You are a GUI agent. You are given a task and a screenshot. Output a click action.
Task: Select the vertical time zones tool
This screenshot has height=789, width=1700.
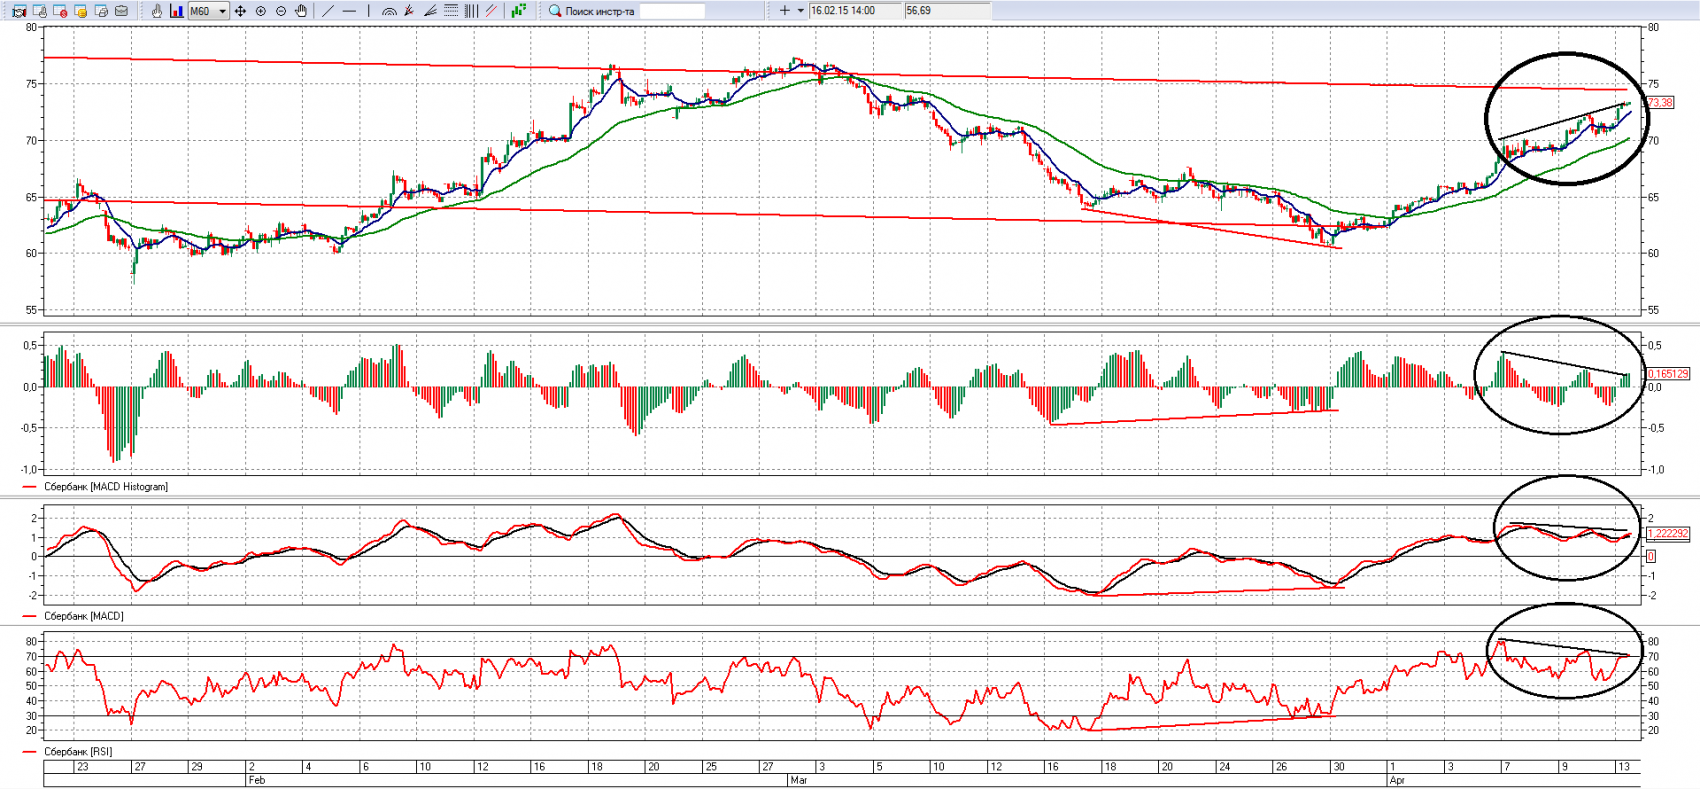tap(471, 11)
